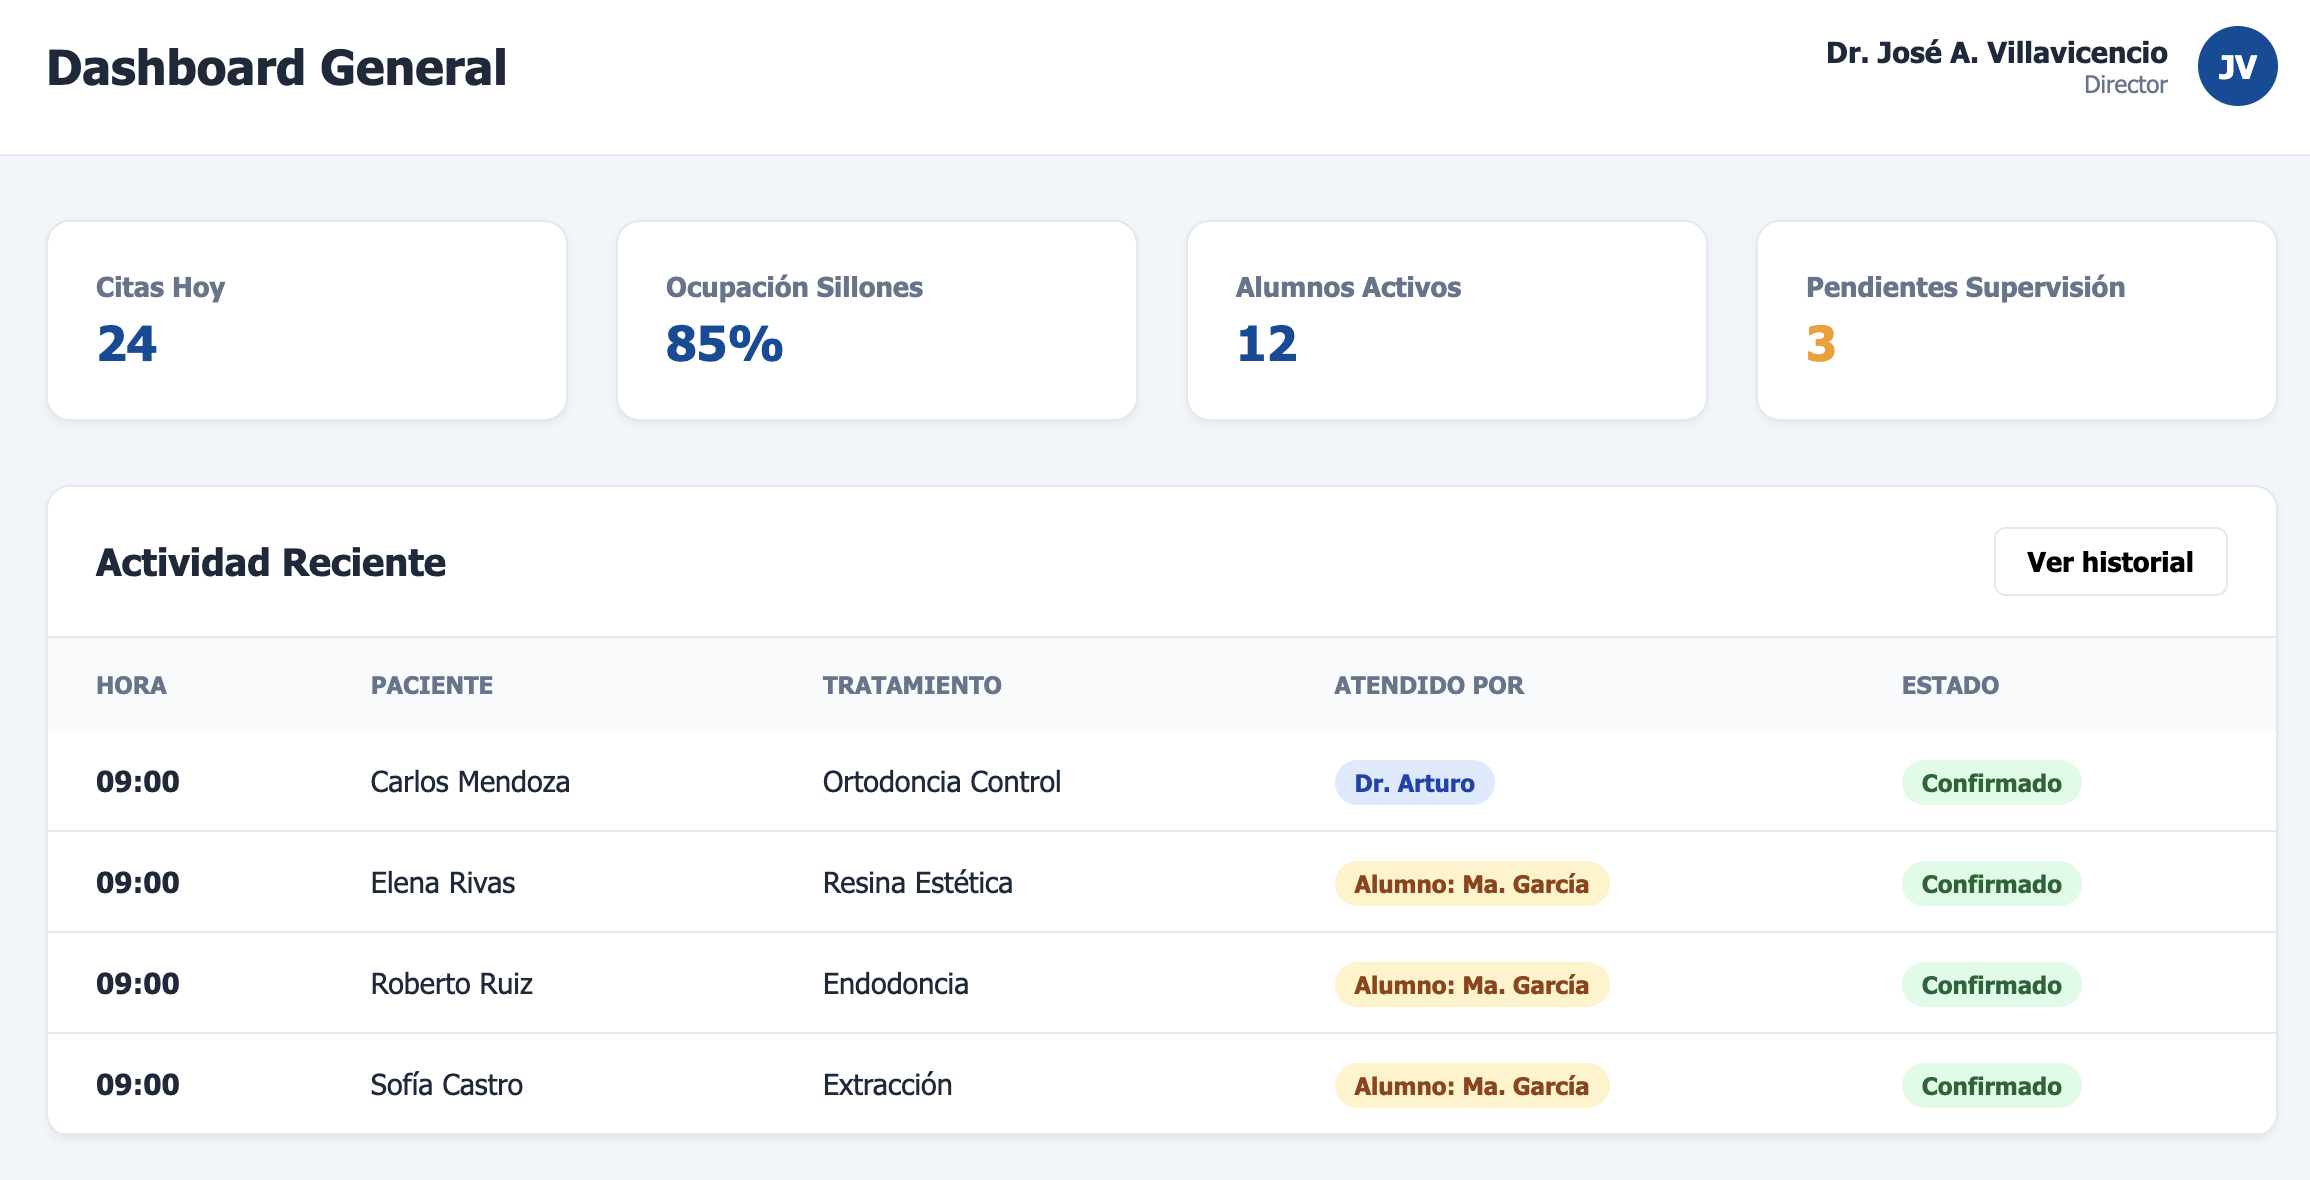This screenshot has width=2310, height=1180.
Task: Click Confirmado status for Ortodoncia Control
Action: tap(1991, 783)
